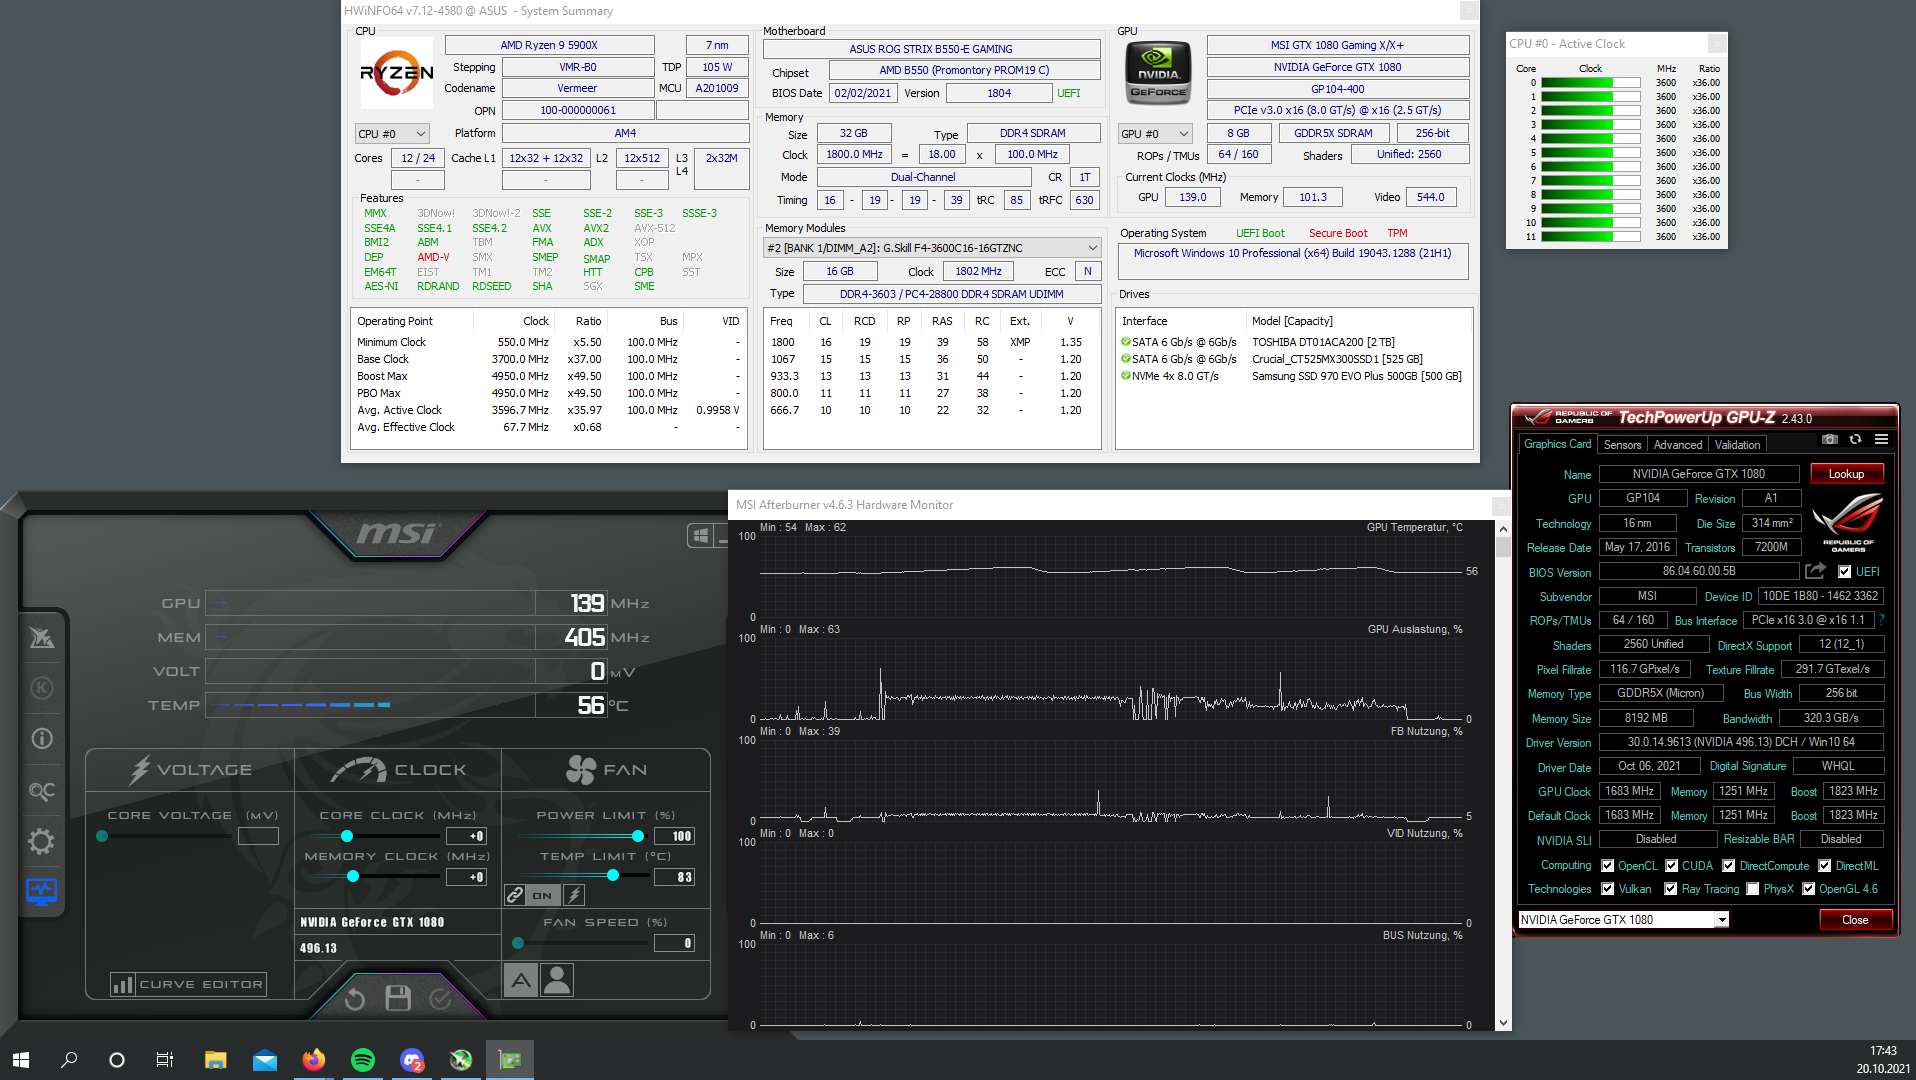Switch to the Graphics Card tab
The height and width of the screenshot is (1080, 1916).
[x=1557, y=444]
